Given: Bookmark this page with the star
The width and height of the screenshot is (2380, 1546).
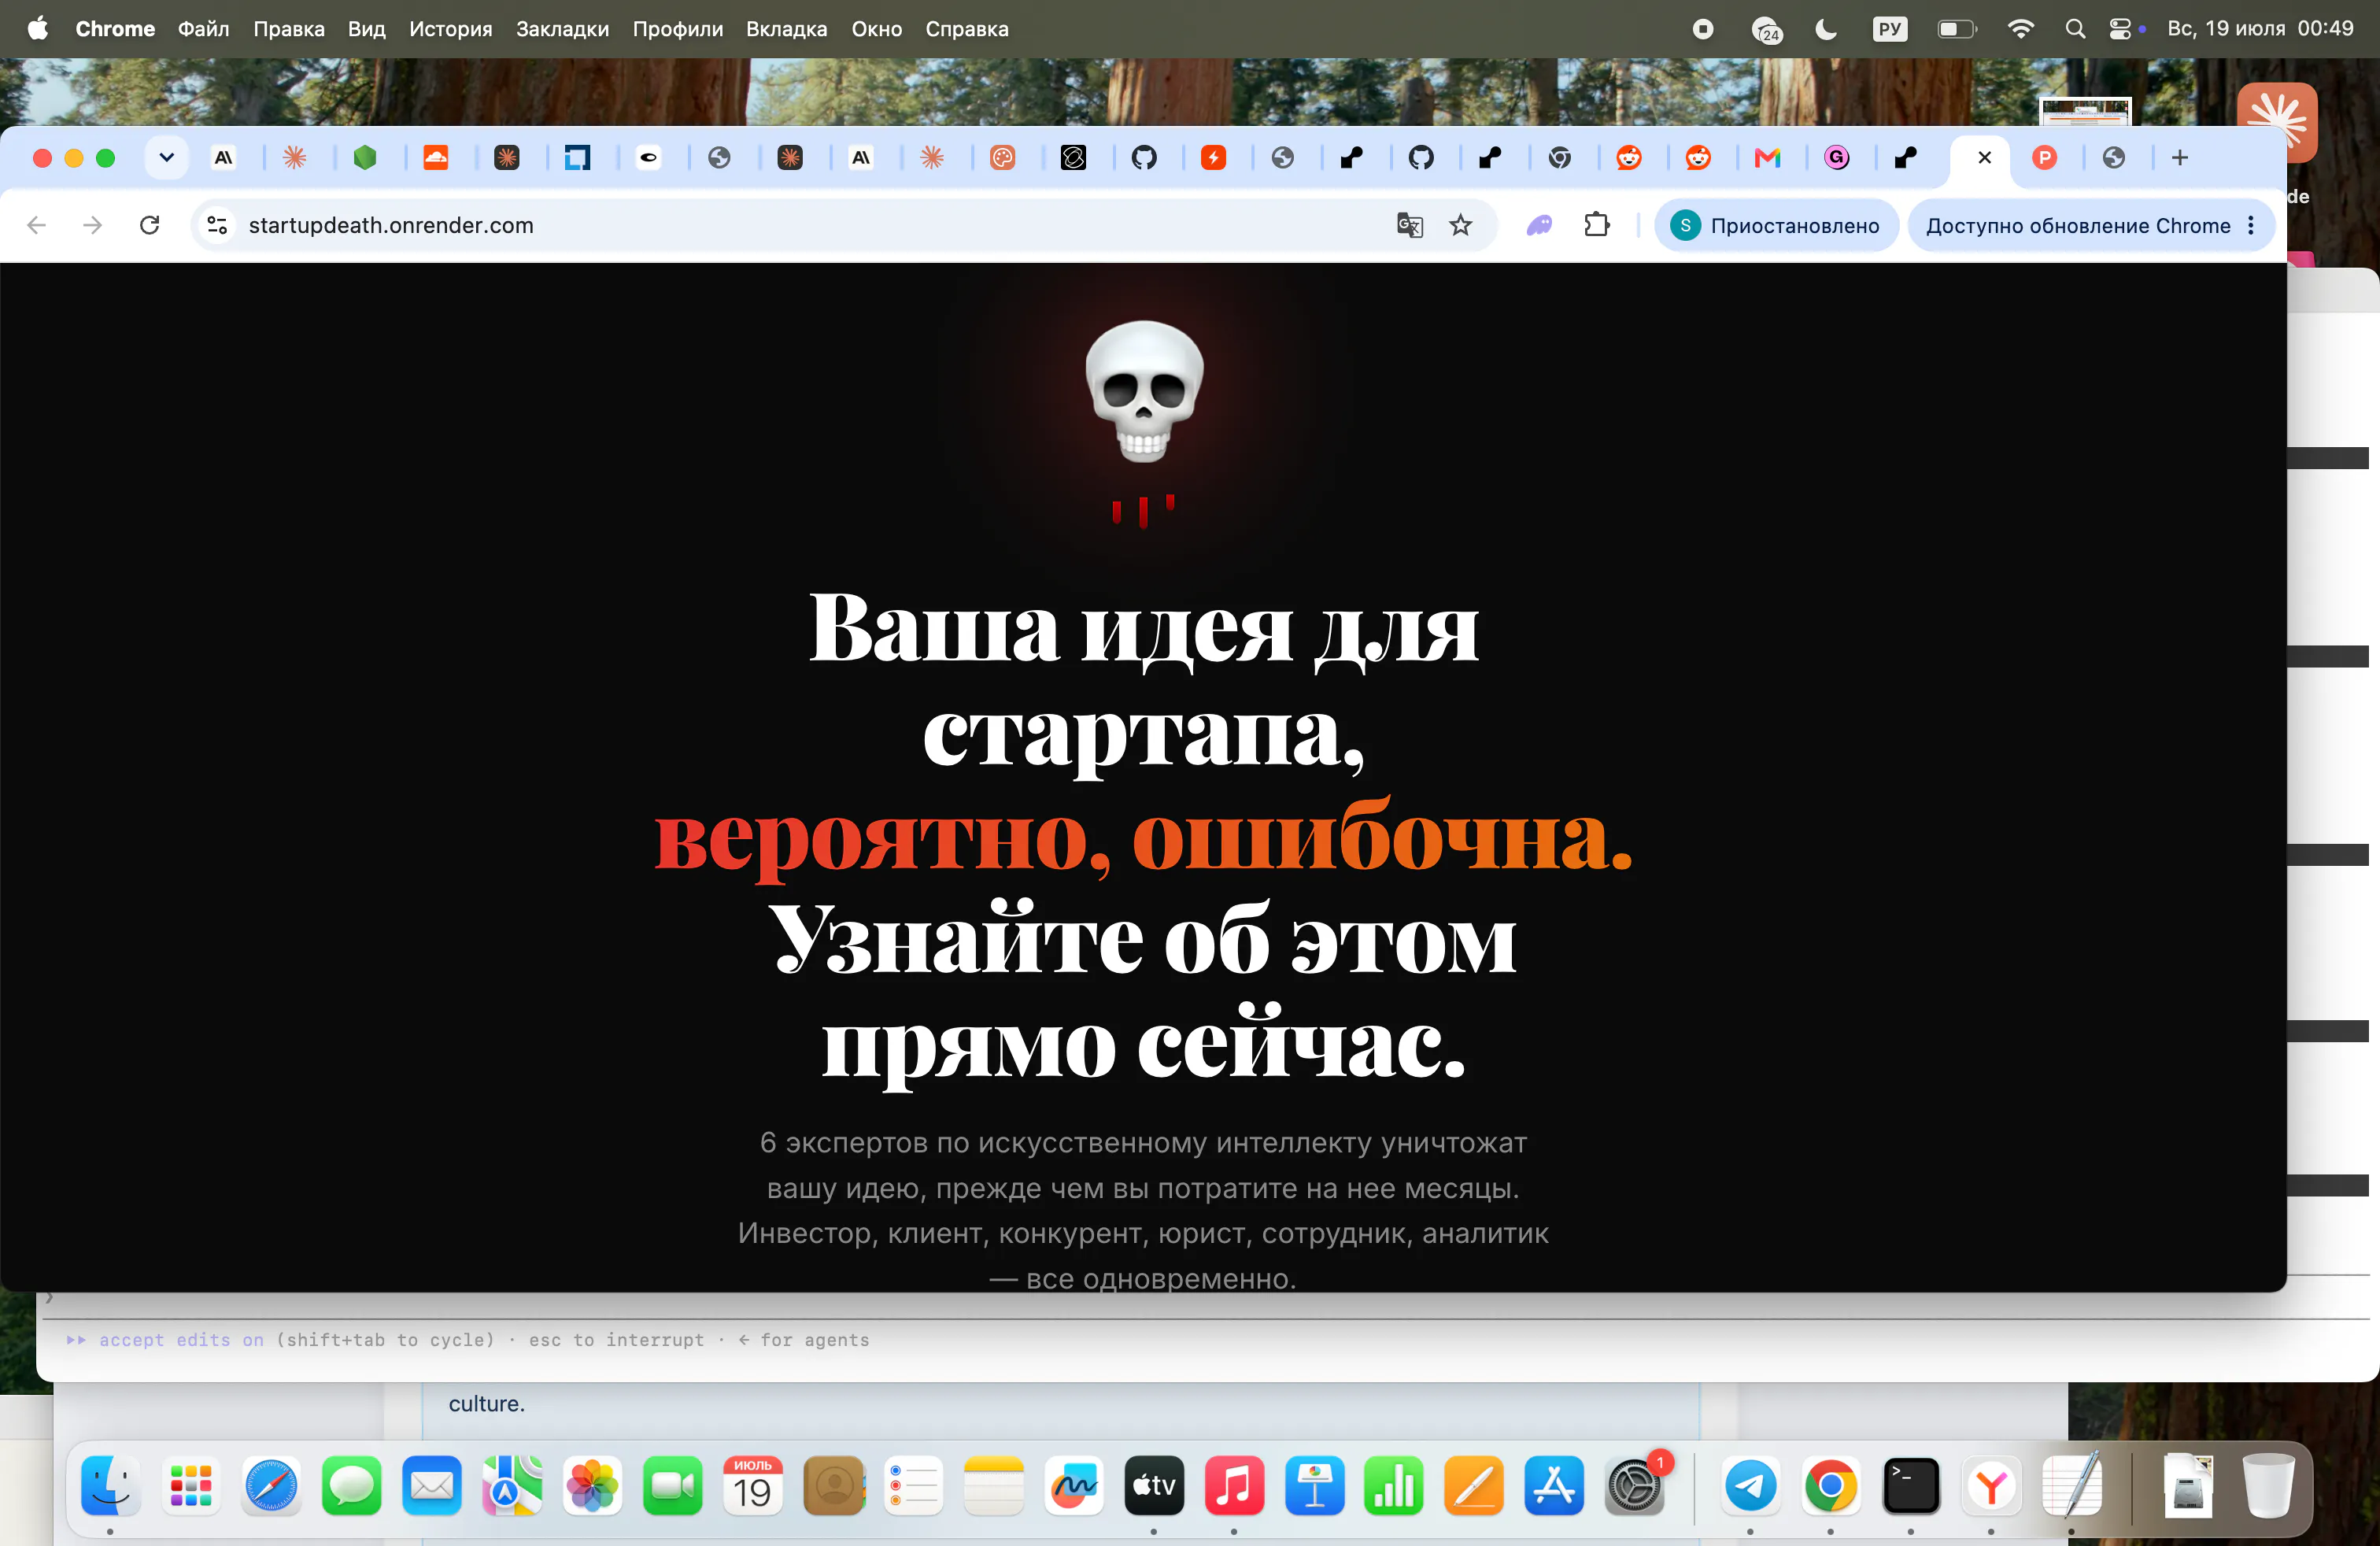Looking at the screenshot, I should (1461, 225).
